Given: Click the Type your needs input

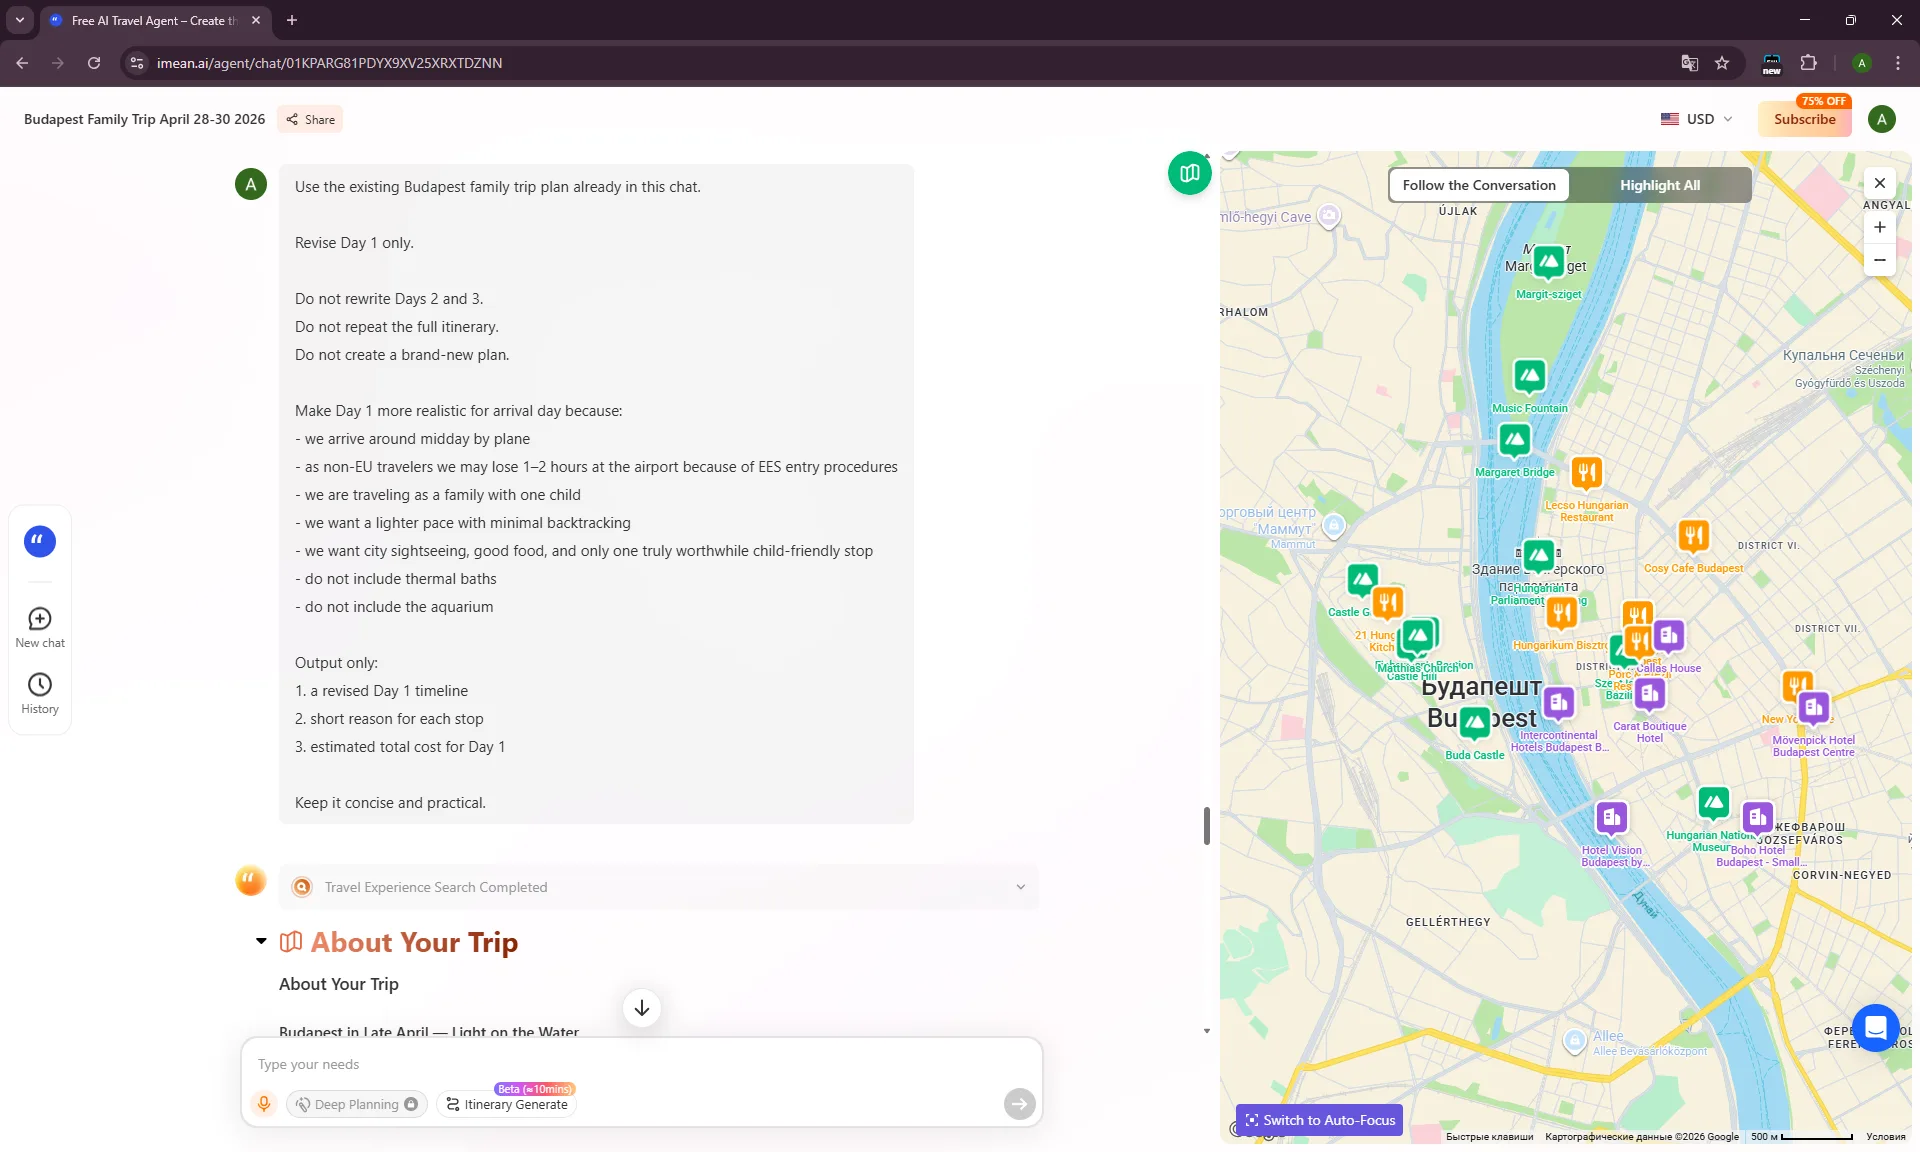Looking at the screenshot, I should tap(640, 1064).
